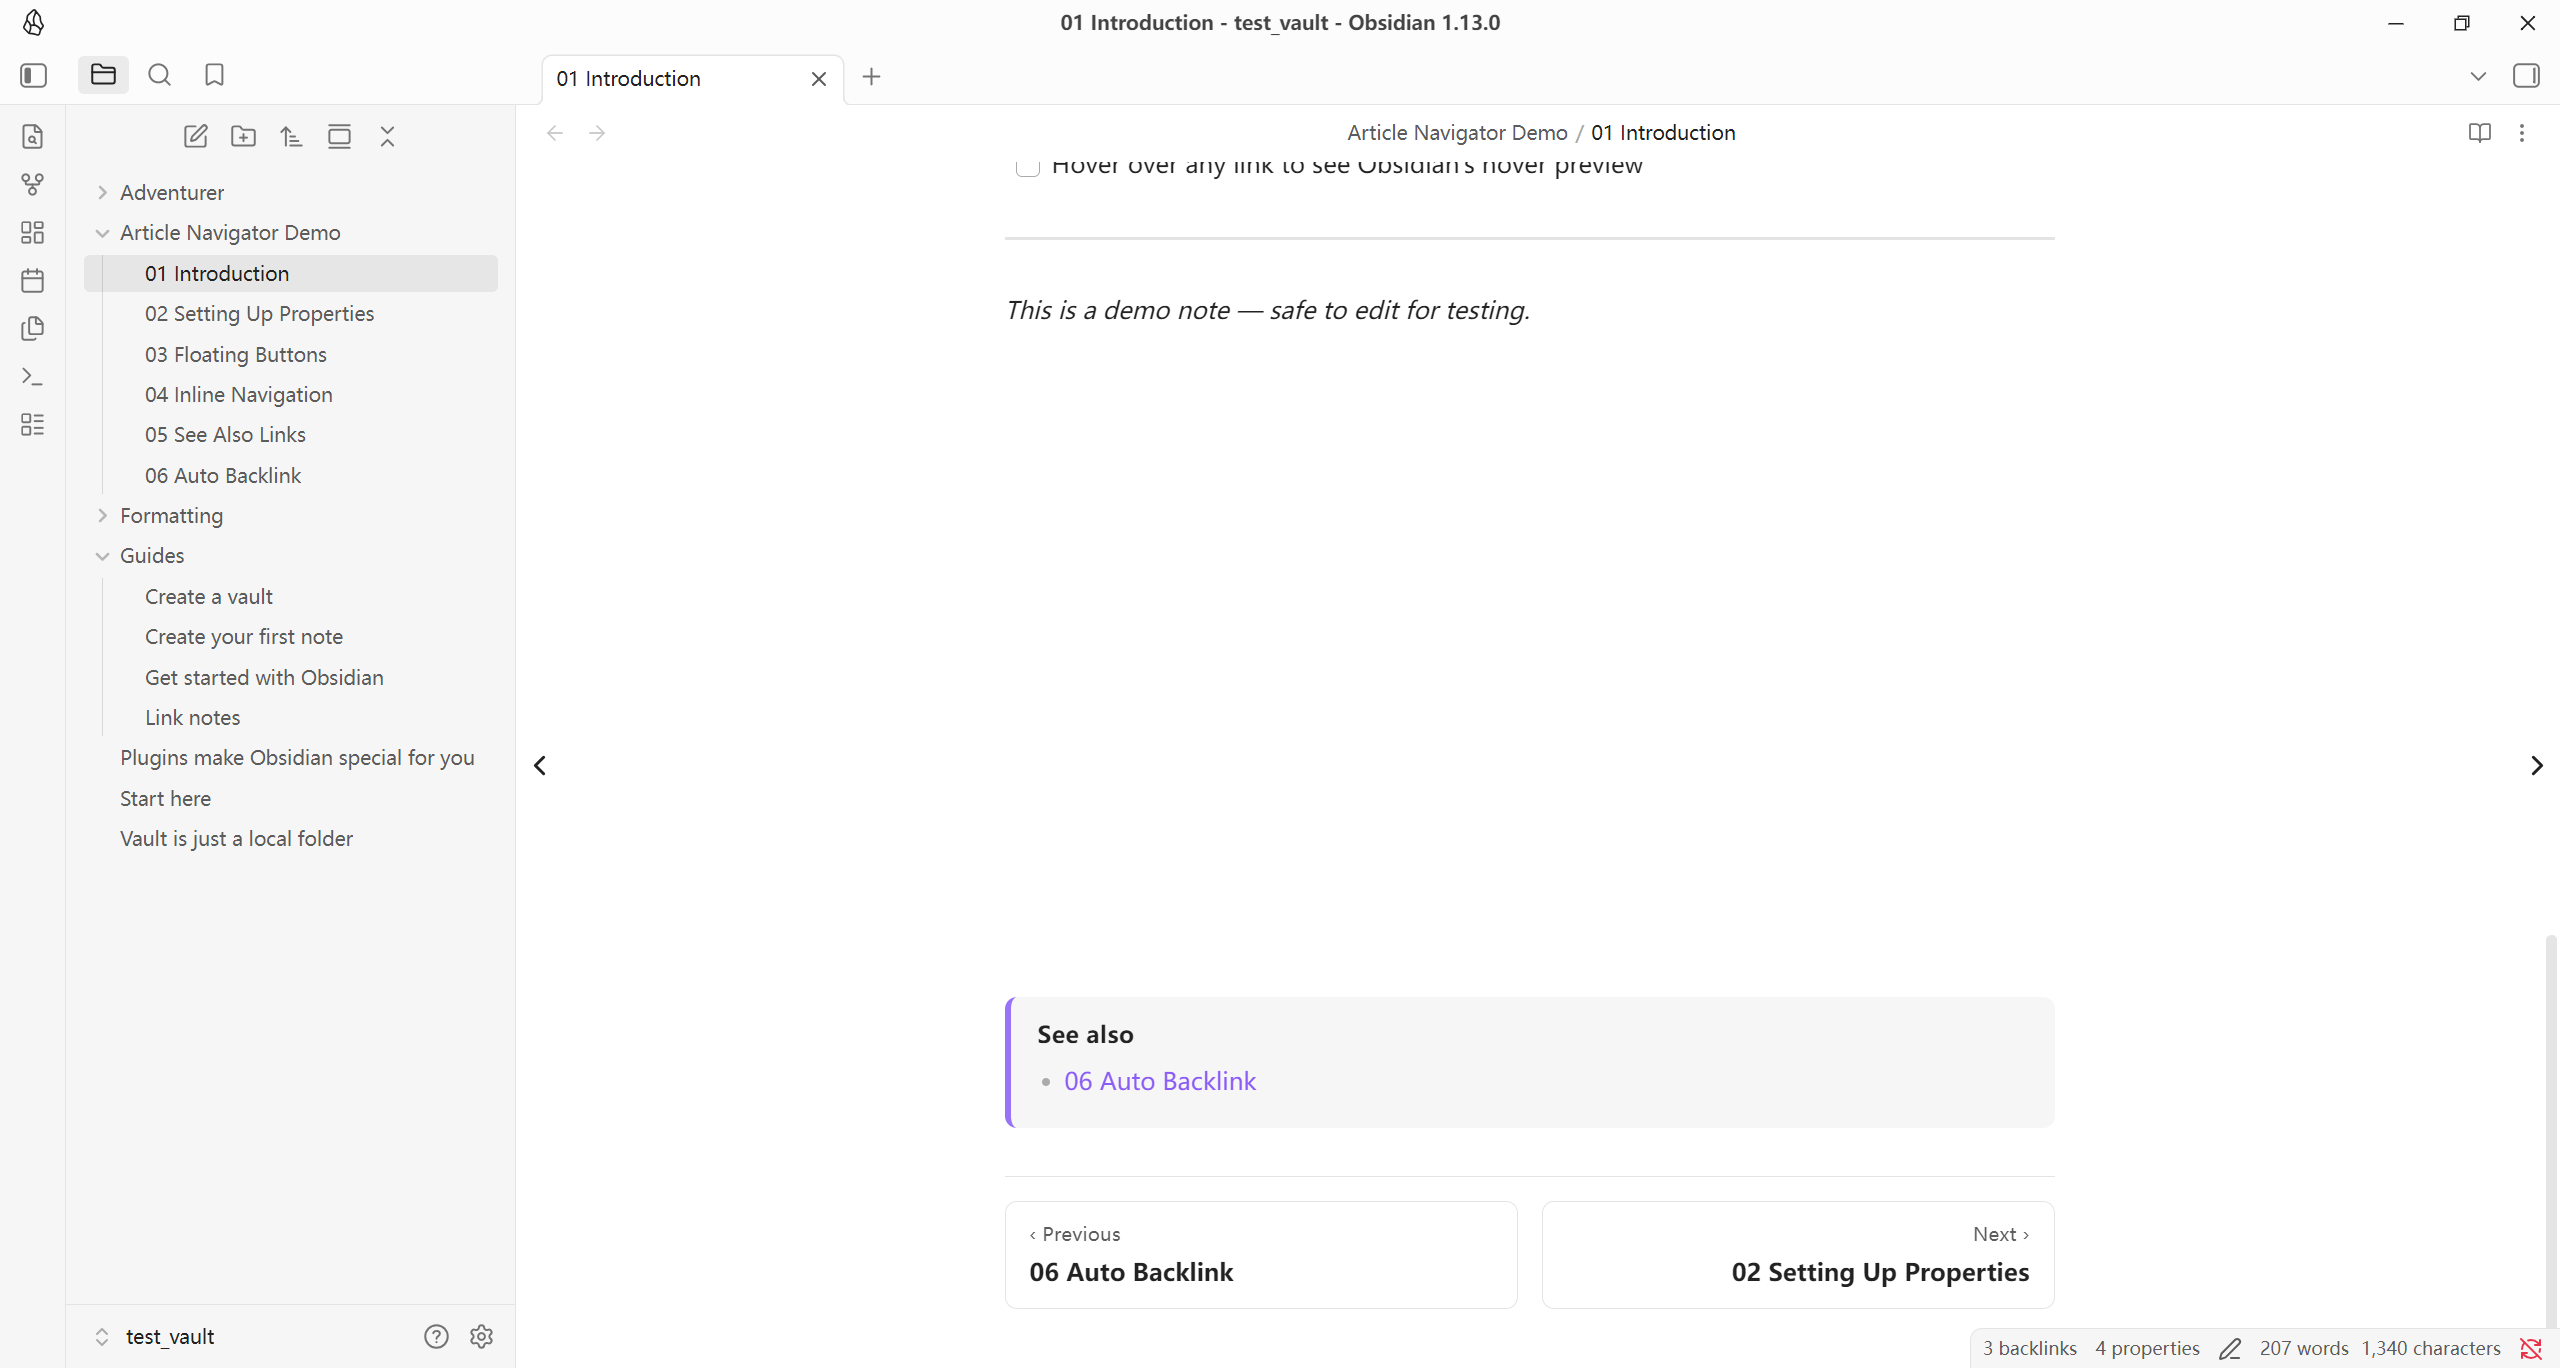Open 04 Inline Navigation note
2560x1368 pixels.
[x=291, y=395]
